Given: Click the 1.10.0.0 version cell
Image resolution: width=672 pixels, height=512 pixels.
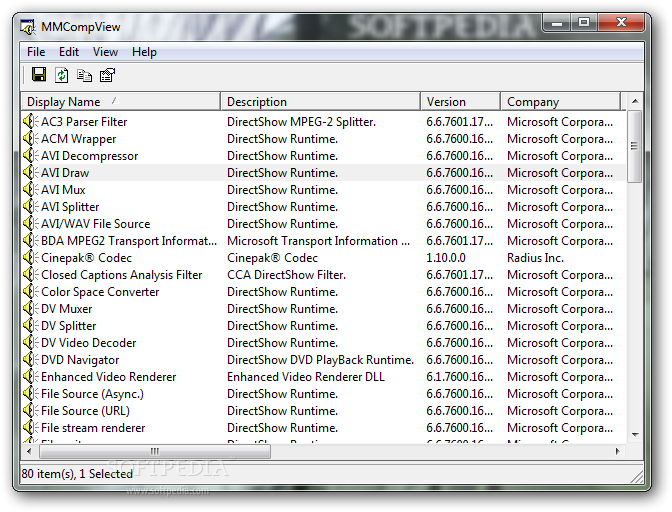Looking at the screenshot, I should (x=446, y=257).
